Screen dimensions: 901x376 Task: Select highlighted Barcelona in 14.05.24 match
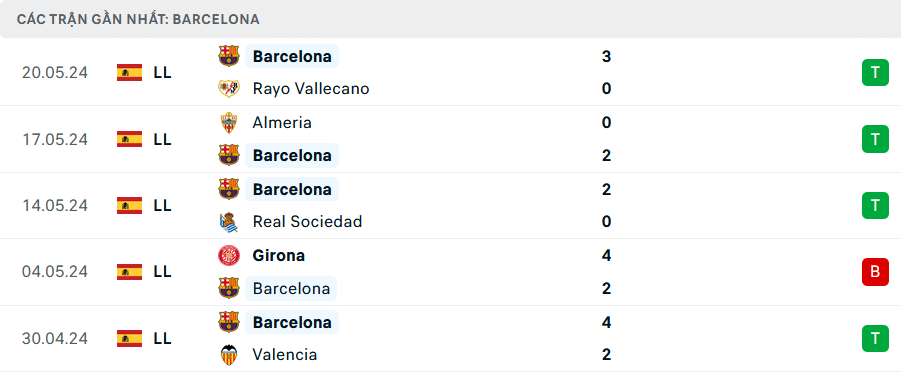[292, 189]
